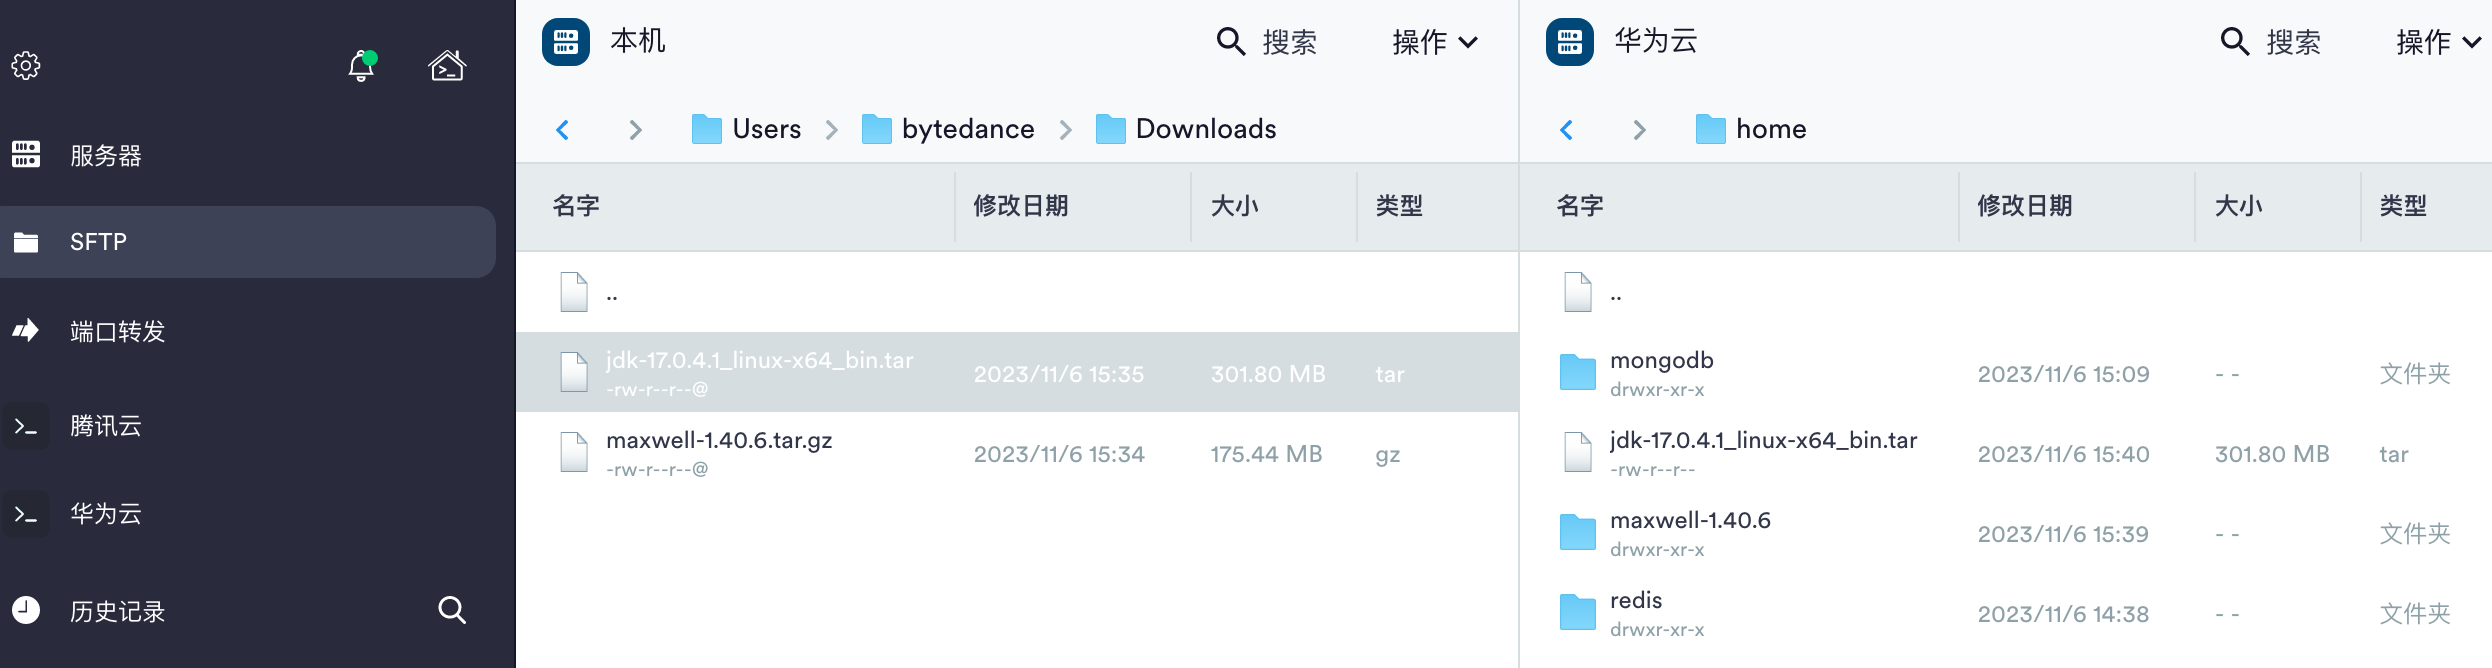Click the bytedance breadcrumb folder

[948, 130]
